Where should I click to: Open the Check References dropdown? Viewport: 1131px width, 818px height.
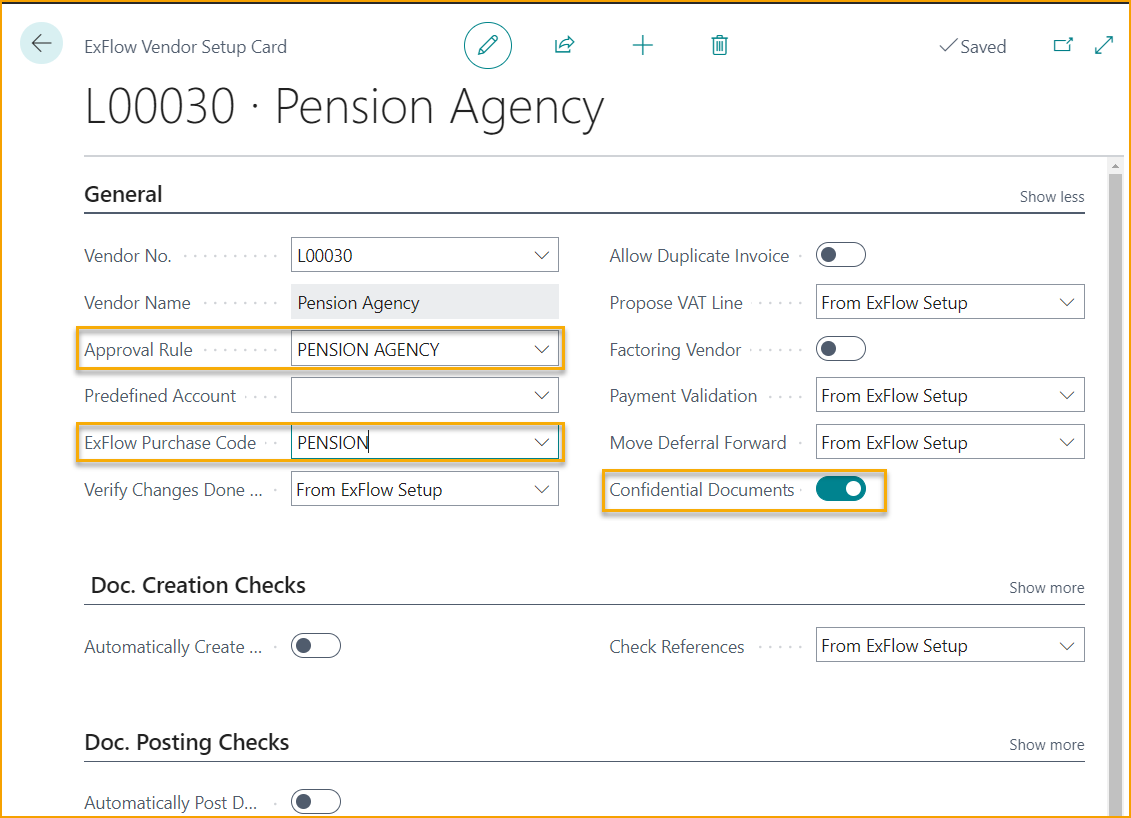click(1067, 646)
